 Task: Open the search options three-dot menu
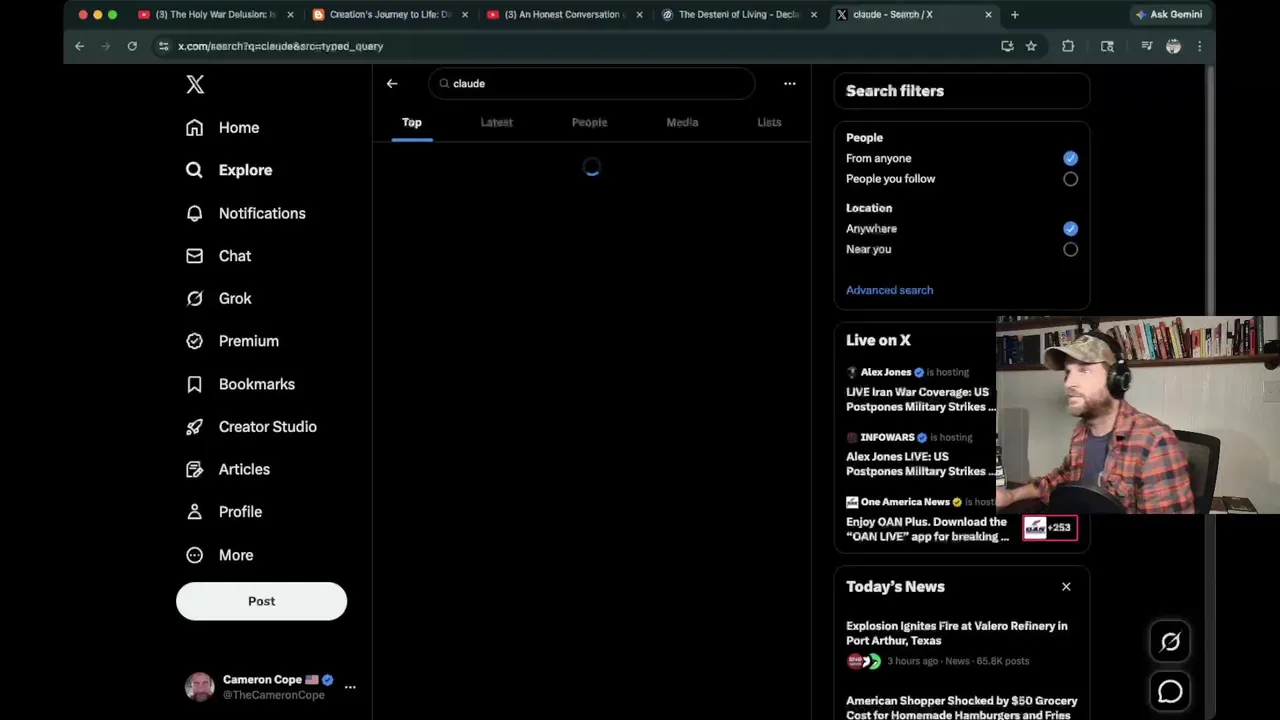(790, 84)
